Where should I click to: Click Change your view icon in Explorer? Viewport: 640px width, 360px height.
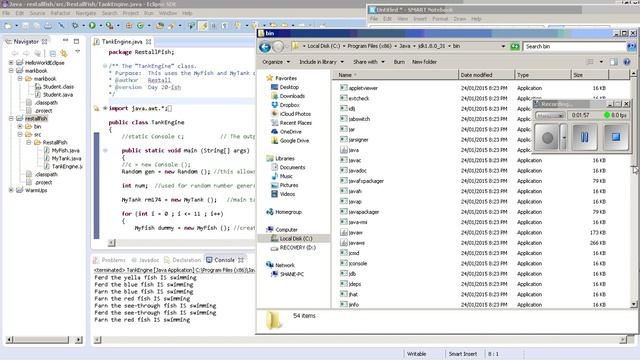pyautogui.click(x=590, y=62)
